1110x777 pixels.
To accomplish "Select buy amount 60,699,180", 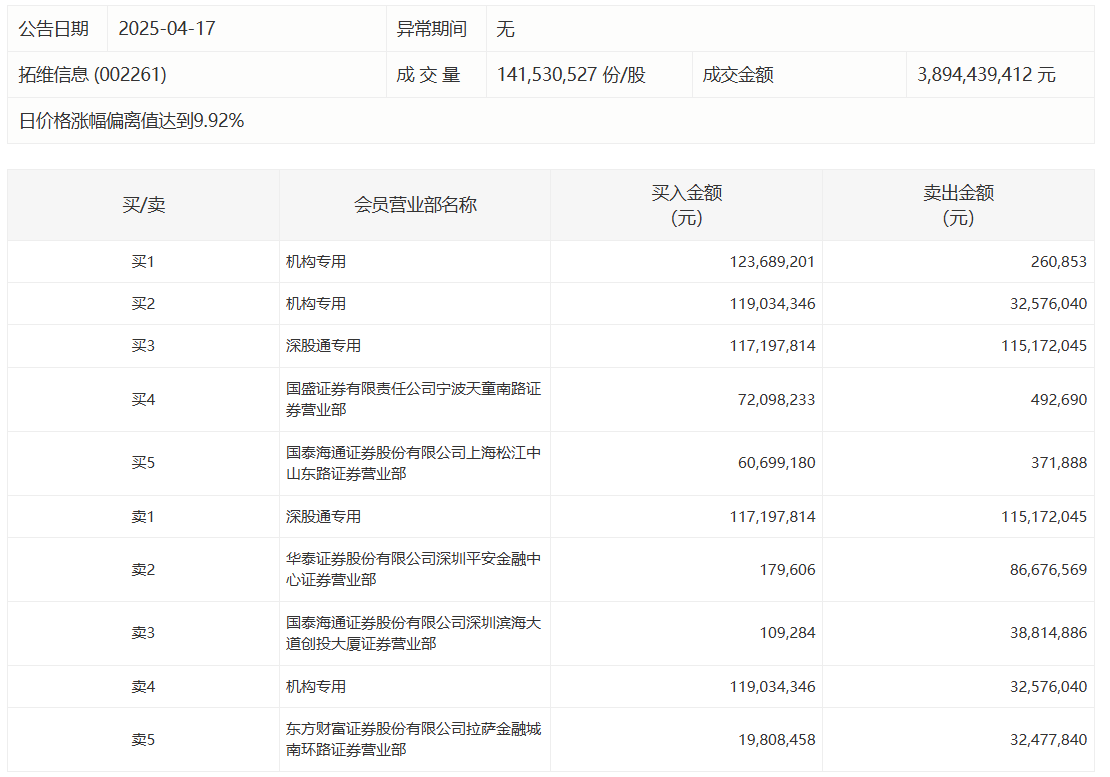I will point(777,463).
